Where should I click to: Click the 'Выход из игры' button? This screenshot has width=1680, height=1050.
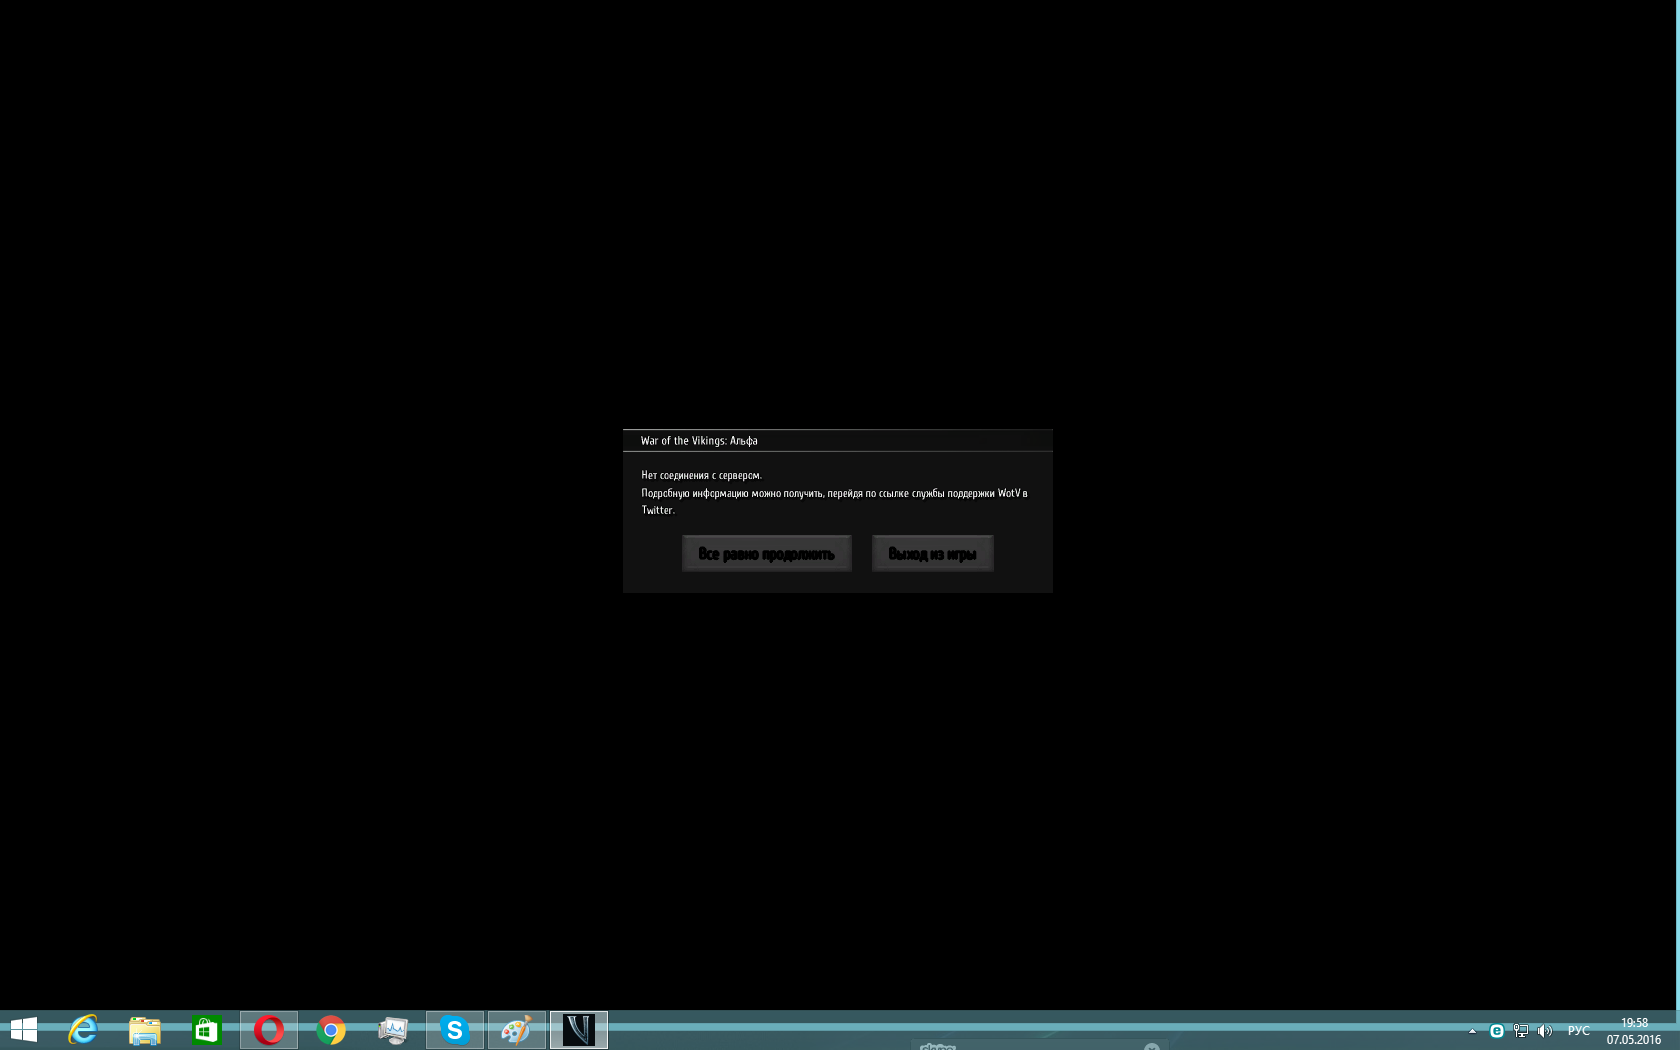932,553
